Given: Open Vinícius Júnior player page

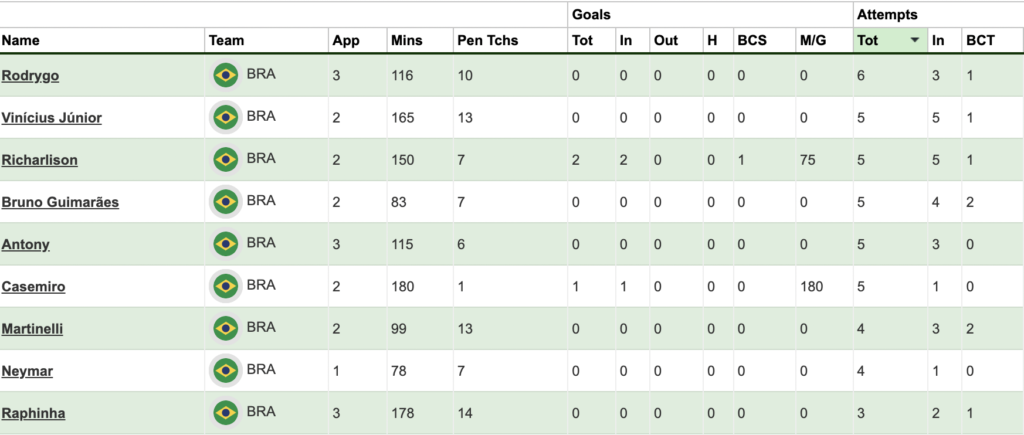Looking at the screenshot, I should point(51,118).
